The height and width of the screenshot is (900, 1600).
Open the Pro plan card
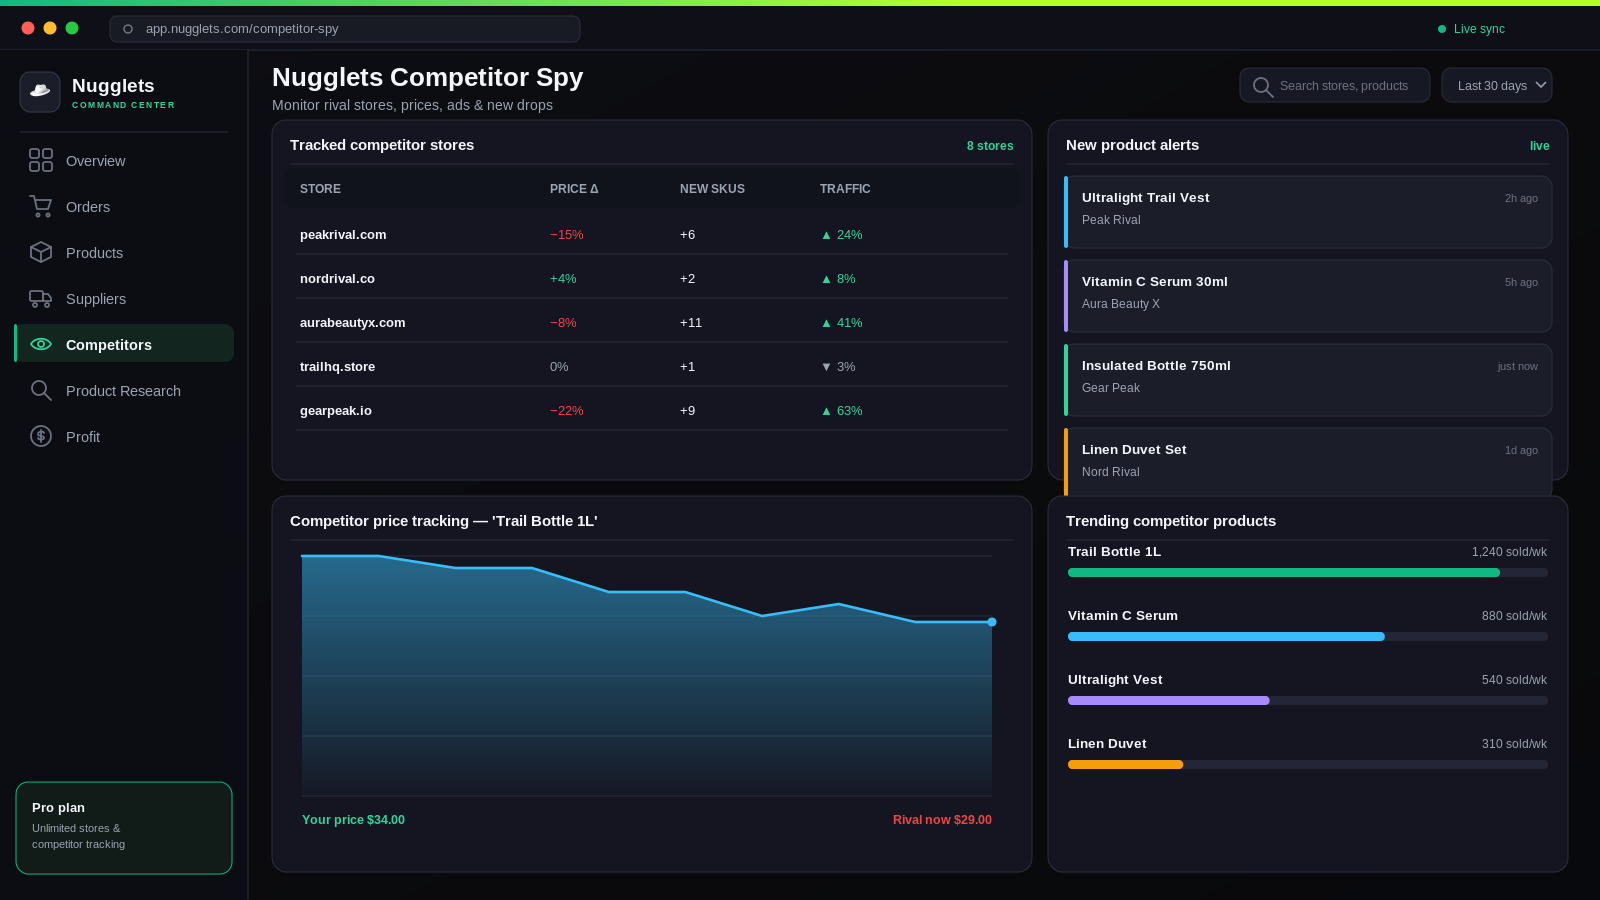tap(124, 828)
